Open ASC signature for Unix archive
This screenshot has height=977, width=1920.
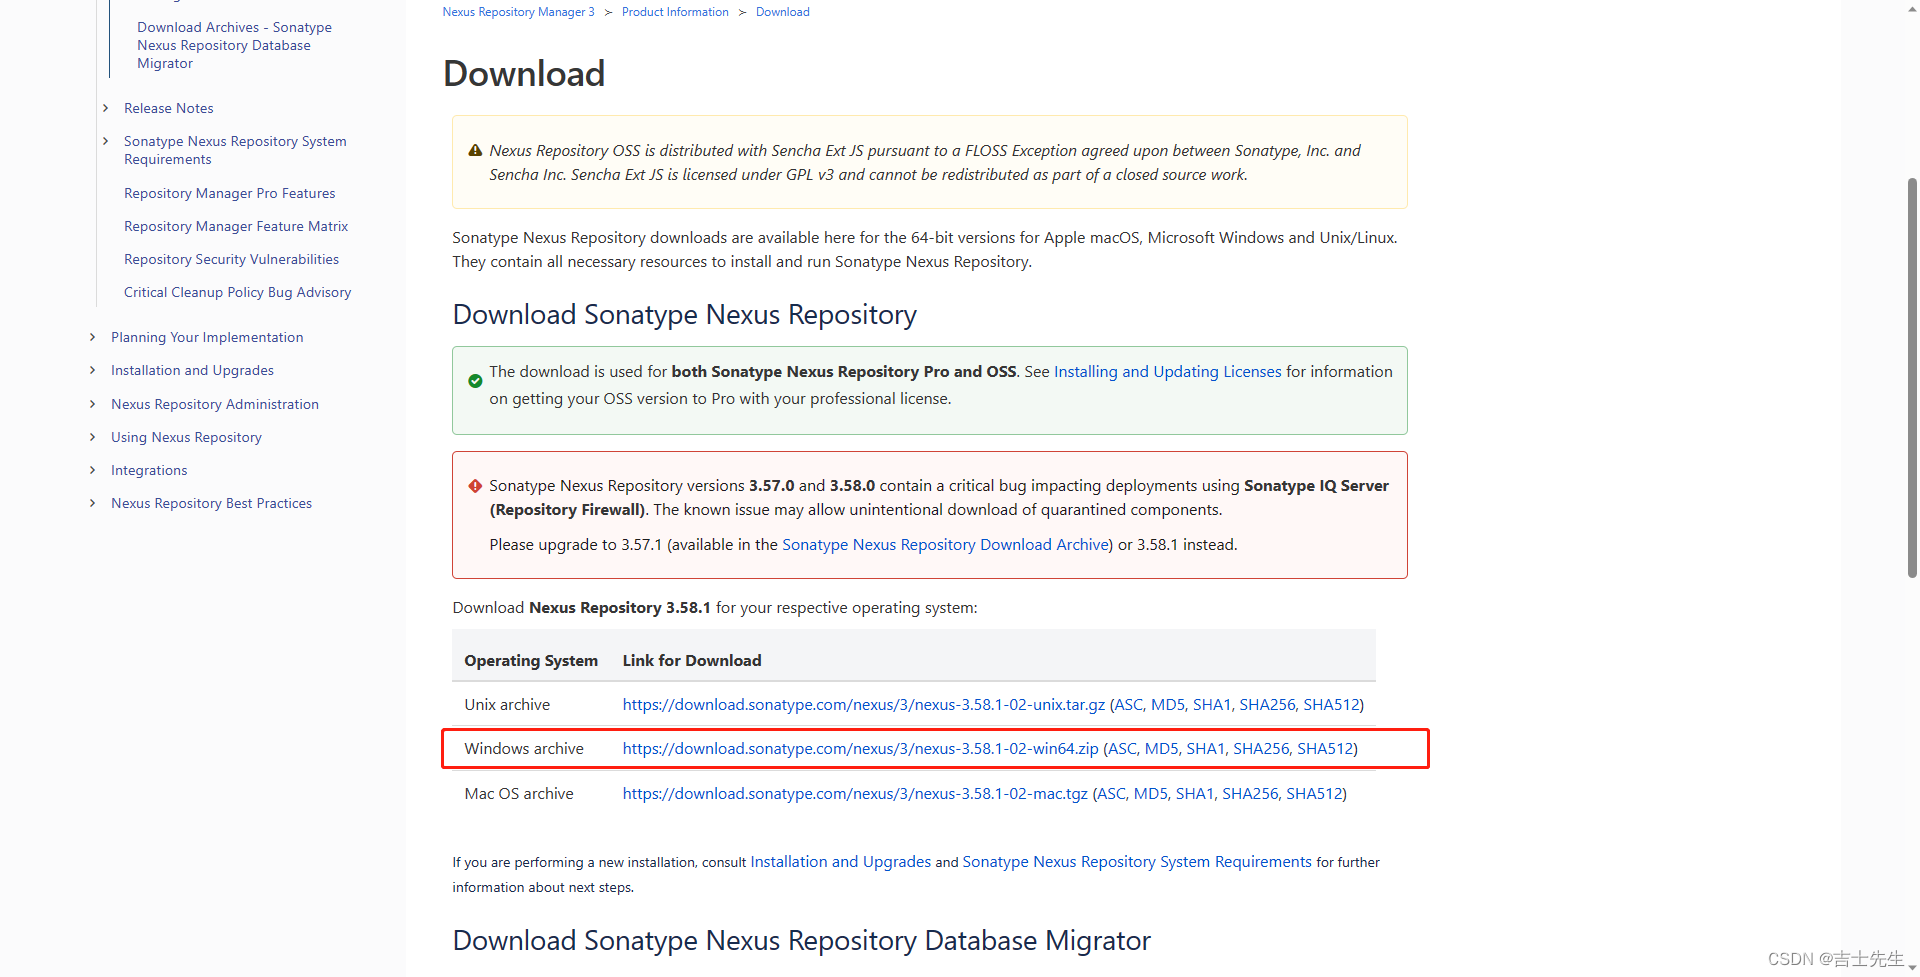pyautogui.click(x=1128, y=704)
